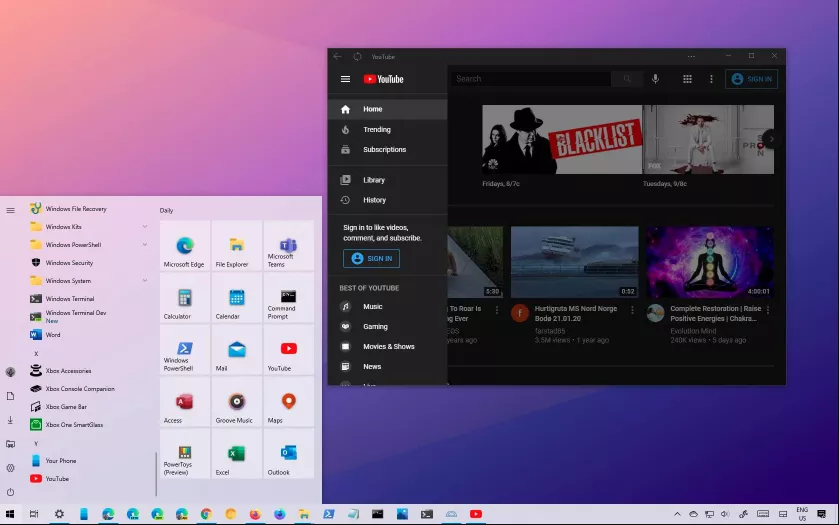Click the Windows Start button on taskbar
The width and height of the screenshot is (839, 525).
click(x=10, y=514)
